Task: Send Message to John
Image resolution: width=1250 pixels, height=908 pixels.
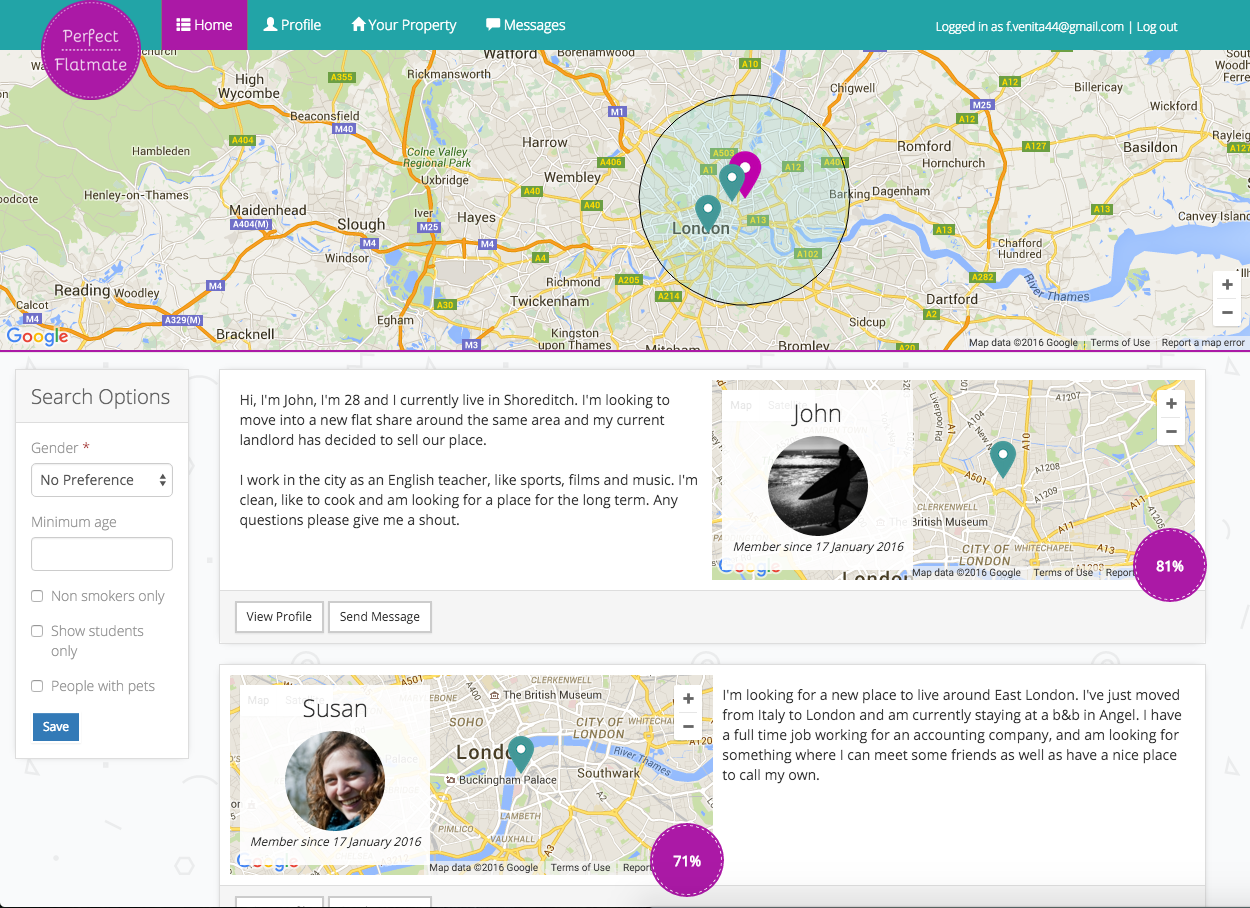Action: 380,617
